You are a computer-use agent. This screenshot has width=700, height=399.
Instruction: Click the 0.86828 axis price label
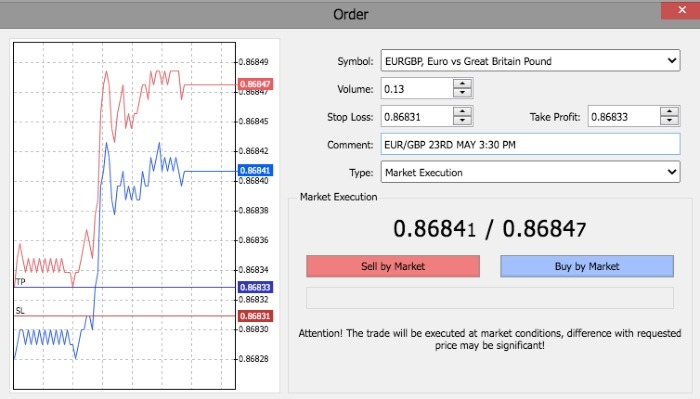(x=254, y=359)
